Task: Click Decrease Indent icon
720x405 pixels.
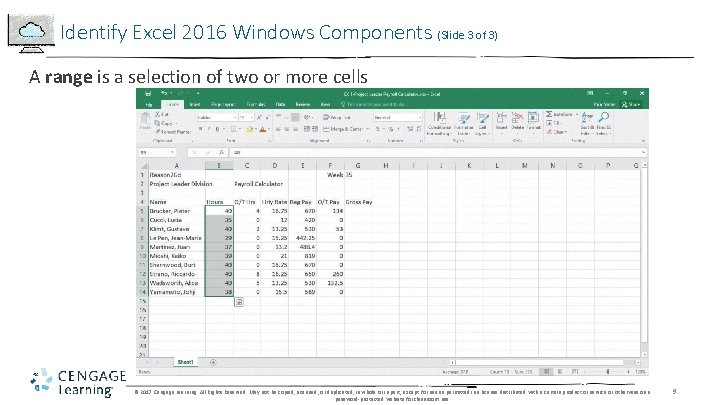Action: (307, 129)
